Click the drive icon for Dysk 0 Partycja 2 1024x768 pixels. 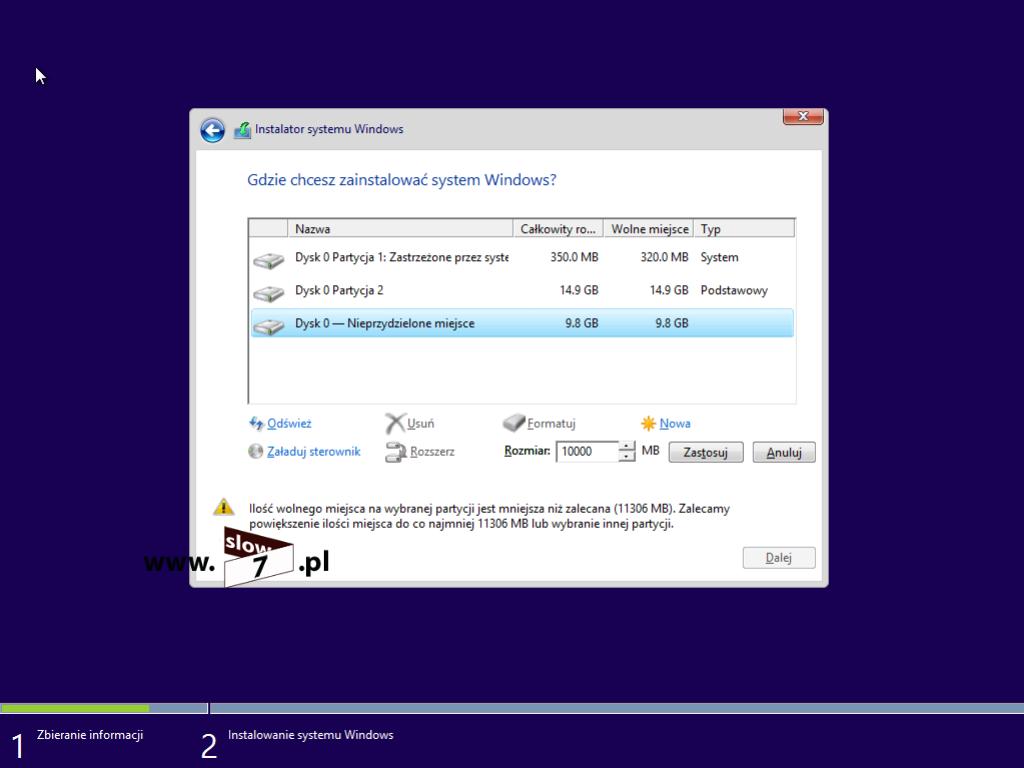(x=268, y=293)
